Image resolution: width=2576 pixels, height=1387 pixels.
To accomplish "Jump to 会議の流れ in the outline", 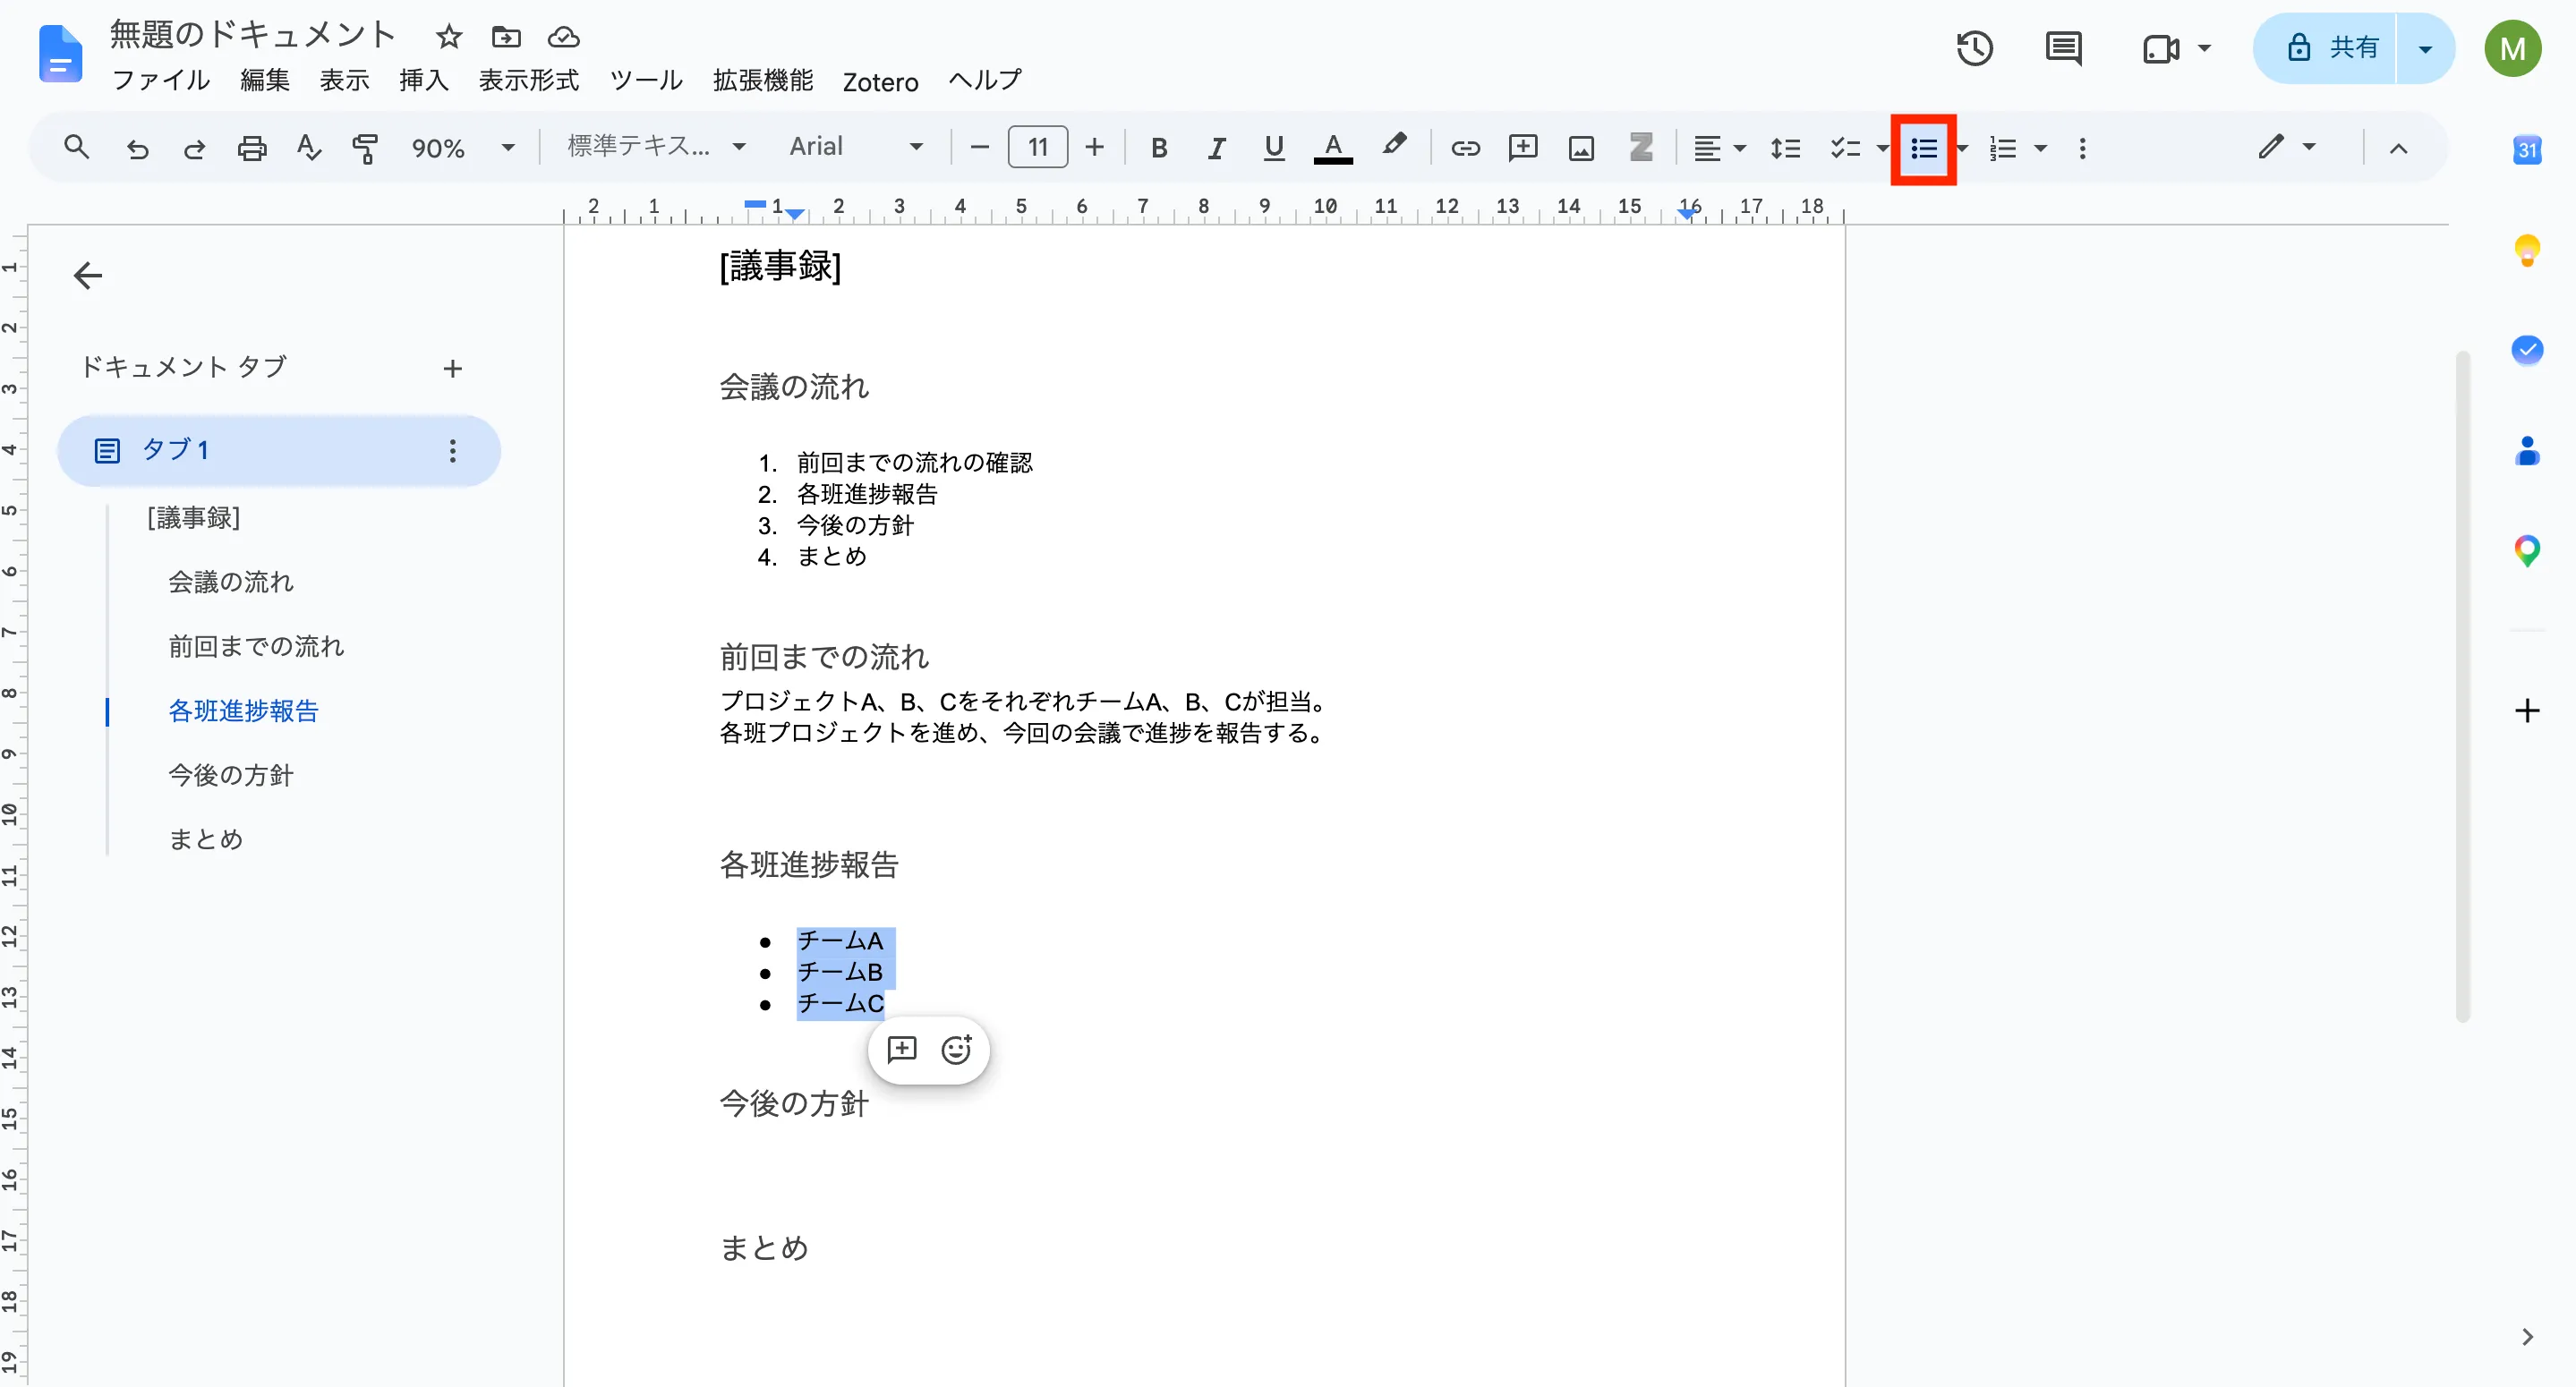I will pos(231,582).
